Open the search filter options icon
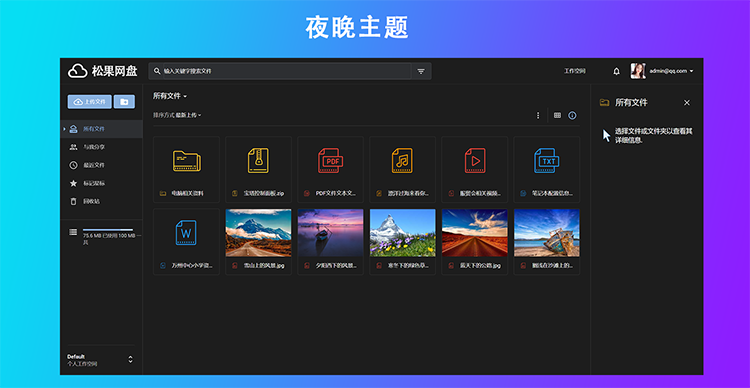This screenshot has height=388, width=750. coord(421,71)
